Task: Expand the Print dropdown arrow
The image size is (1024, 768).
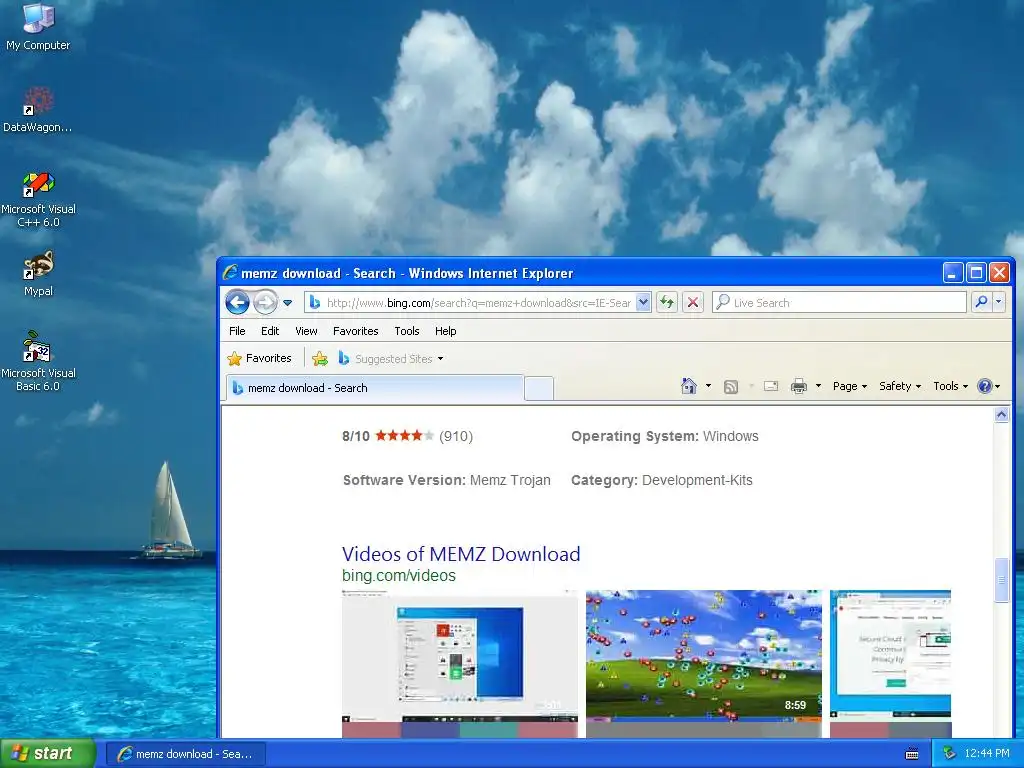Action: tap(818, 386)
